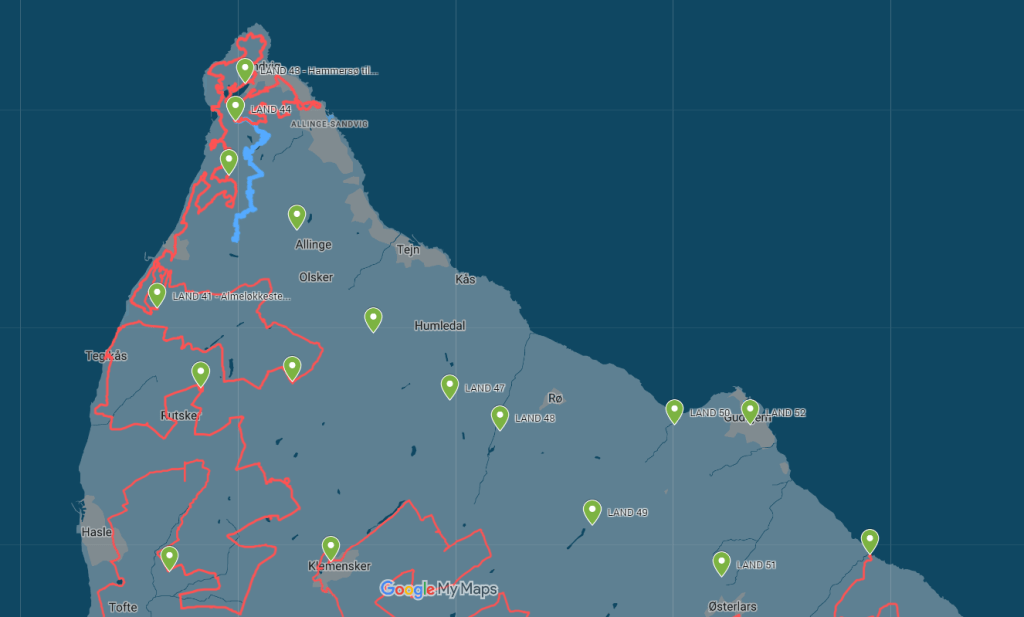Select the coastal pin east of LAND 51
1024x617 pixels.
[x=870, y=541]
